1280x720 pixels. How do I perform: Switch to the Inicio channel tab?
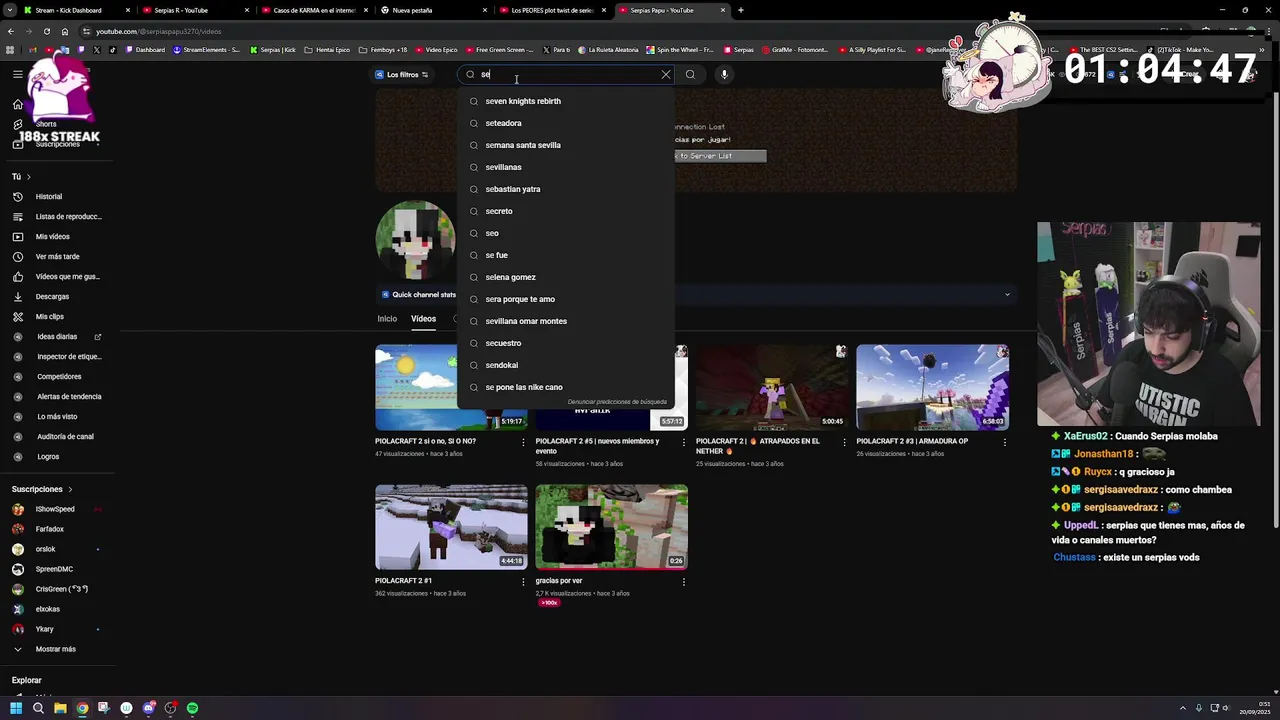387,319
